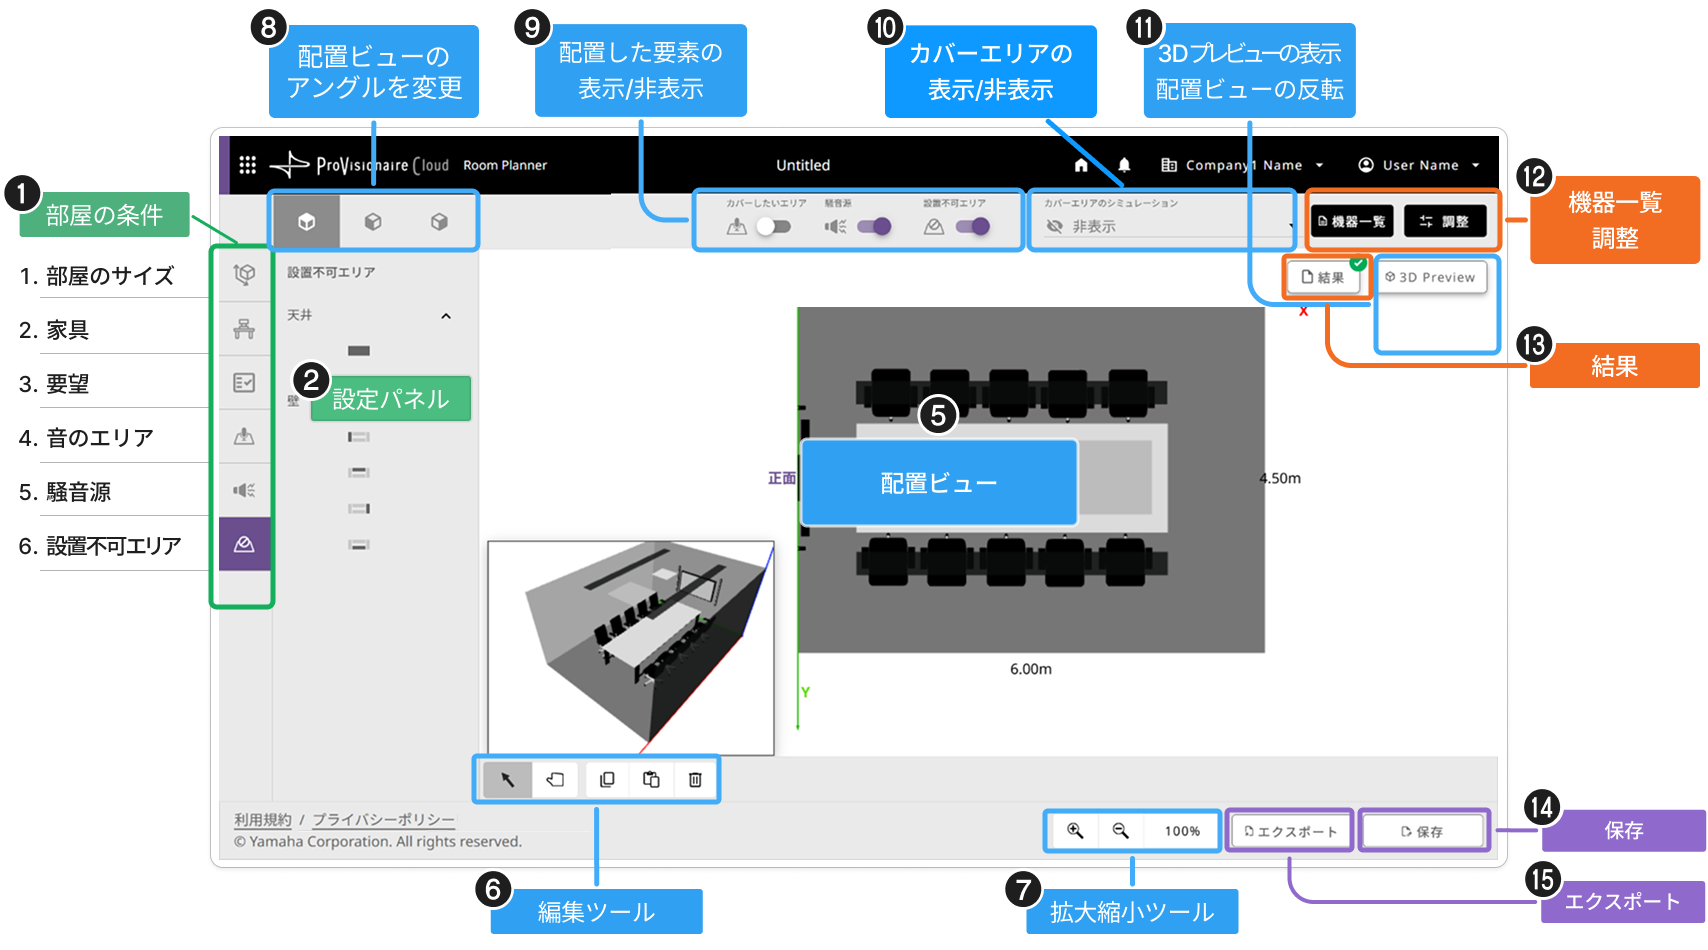The height and width of the screenshot is (950, 1708).
Task: Open the Company Name dropdown
Action: [1242, 165]
